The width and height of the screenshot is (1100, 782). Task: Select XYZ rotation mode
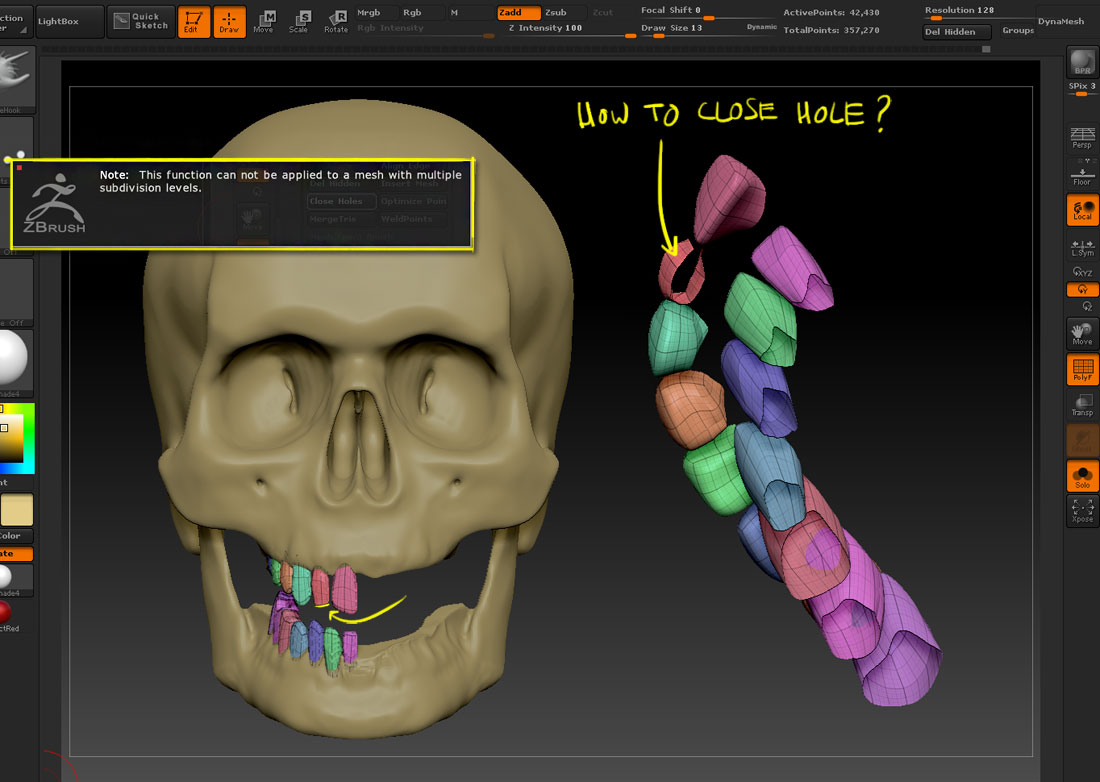[x=1082, y=272]
